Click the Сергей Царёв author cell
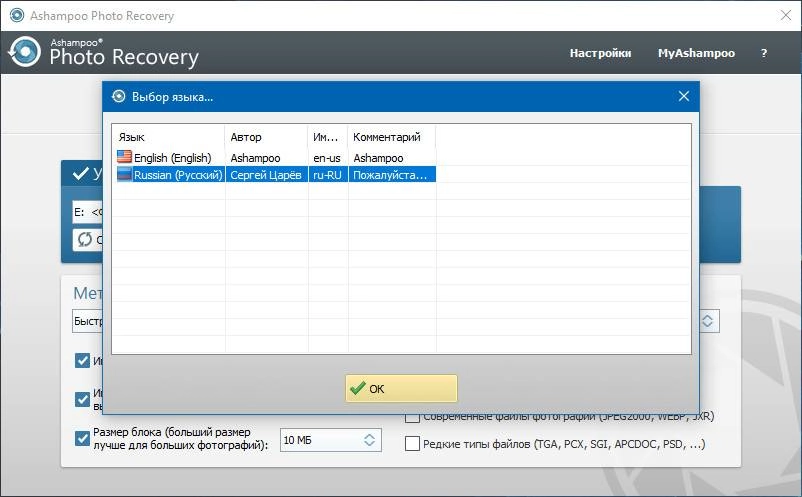 tap(266, 175)
